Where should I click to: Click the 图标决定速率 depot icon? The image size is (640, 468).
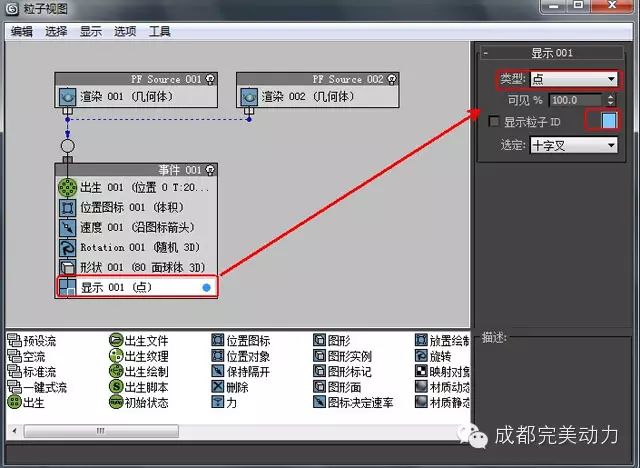(x=319, y=402)
